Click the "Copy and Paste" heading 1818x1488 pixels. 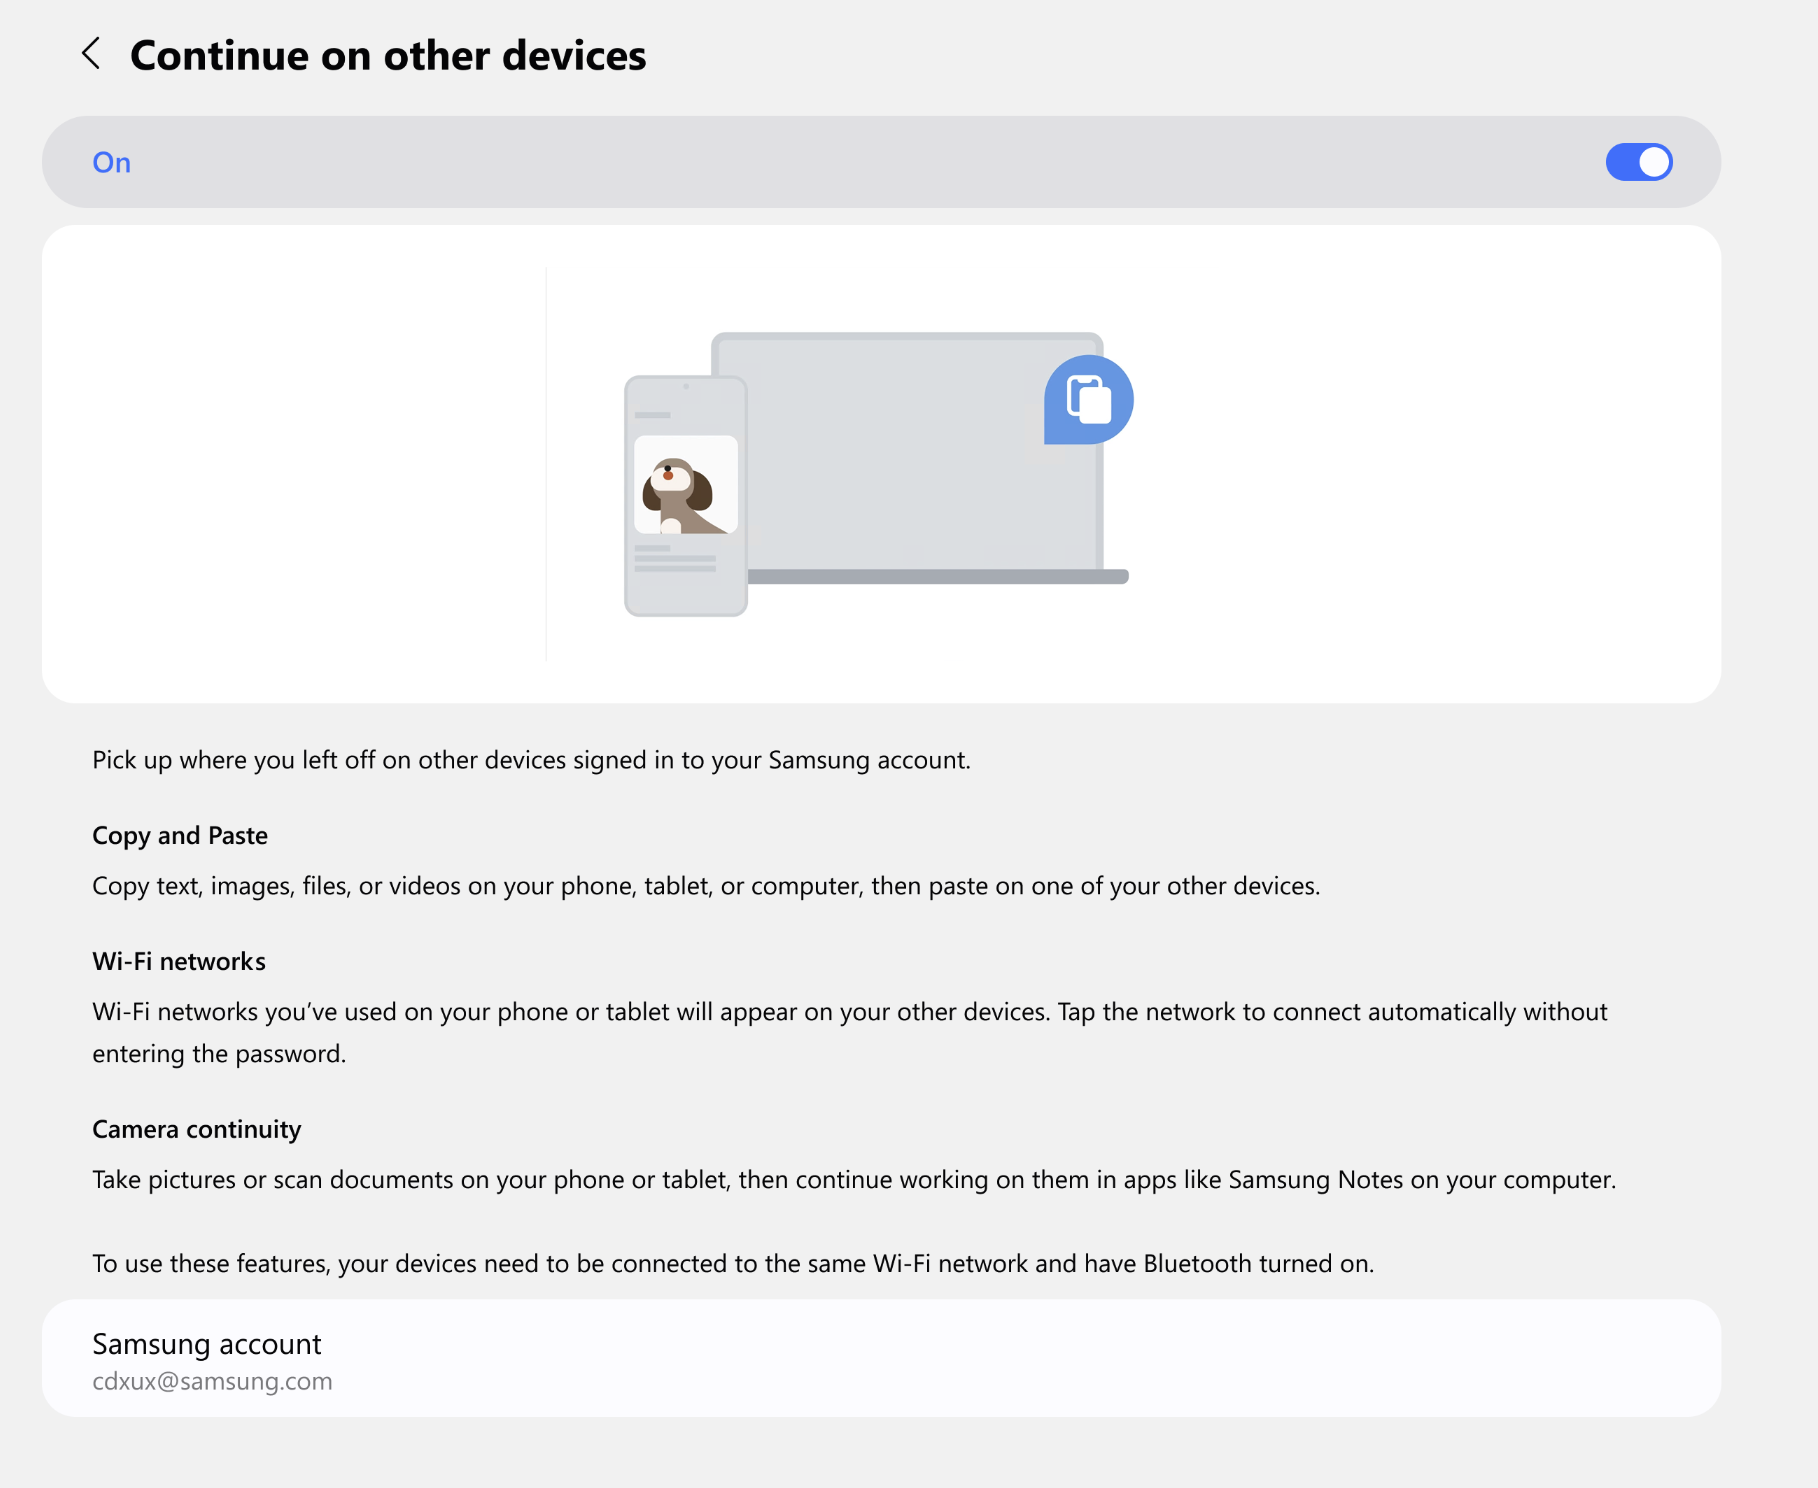(x=180, y=836)
